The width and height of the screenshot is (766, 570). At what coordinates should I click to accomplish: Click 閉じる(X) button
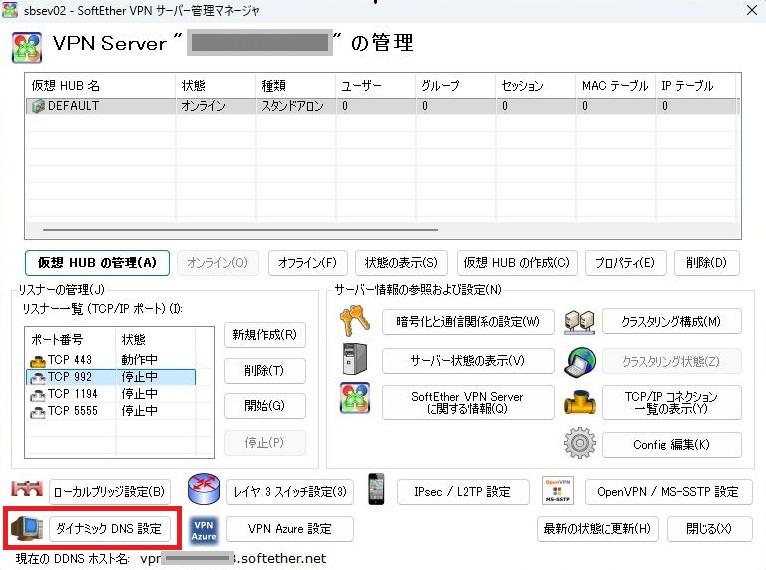tap(709, 529)
